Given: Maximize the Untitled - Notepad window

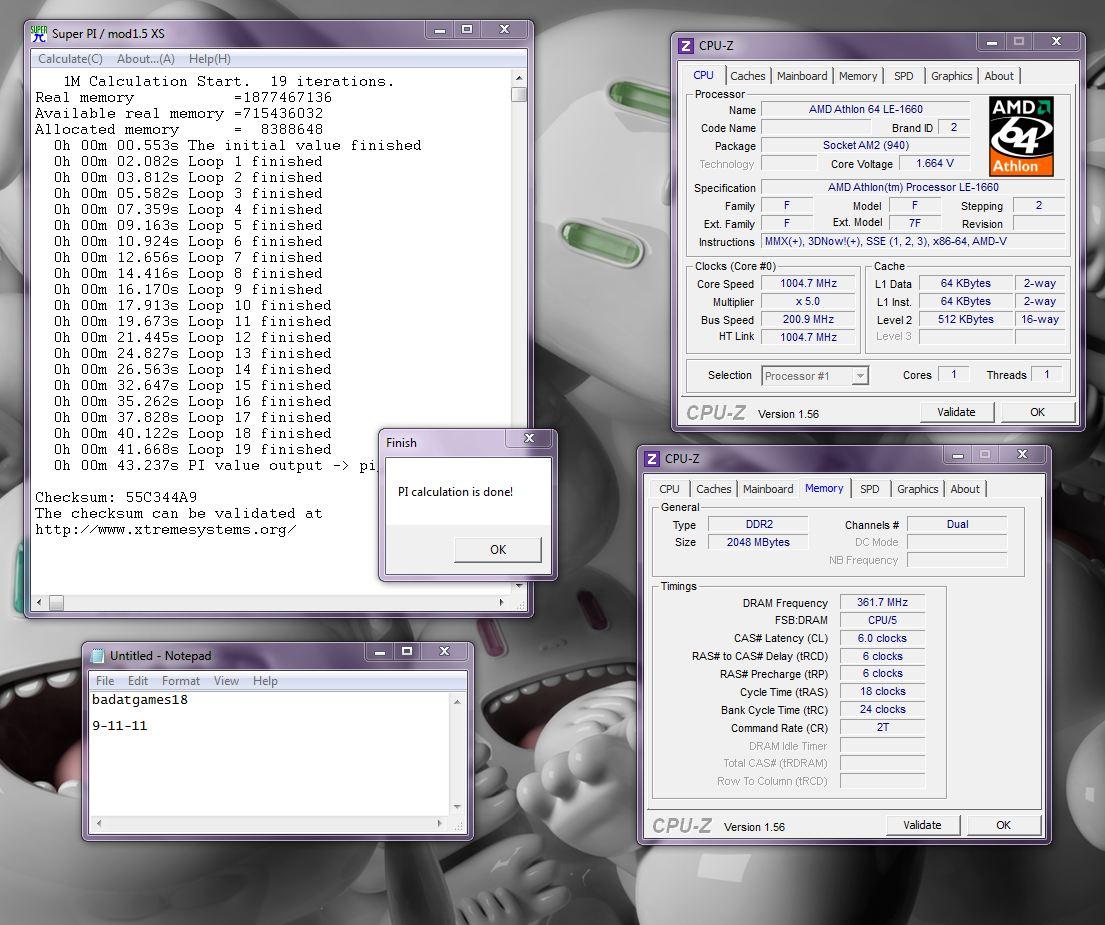Looking at the screenshot, I should tap(407, 652).
